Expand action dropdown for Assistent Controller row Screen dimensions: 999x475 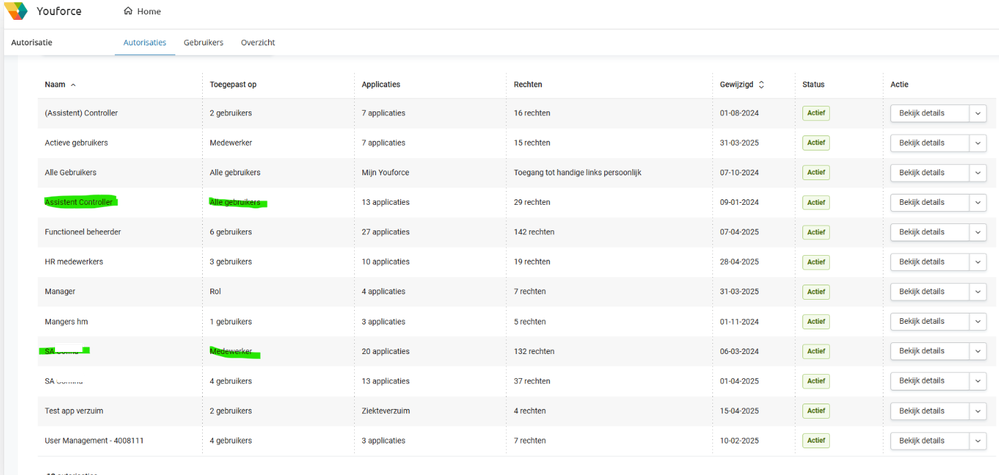978,202
